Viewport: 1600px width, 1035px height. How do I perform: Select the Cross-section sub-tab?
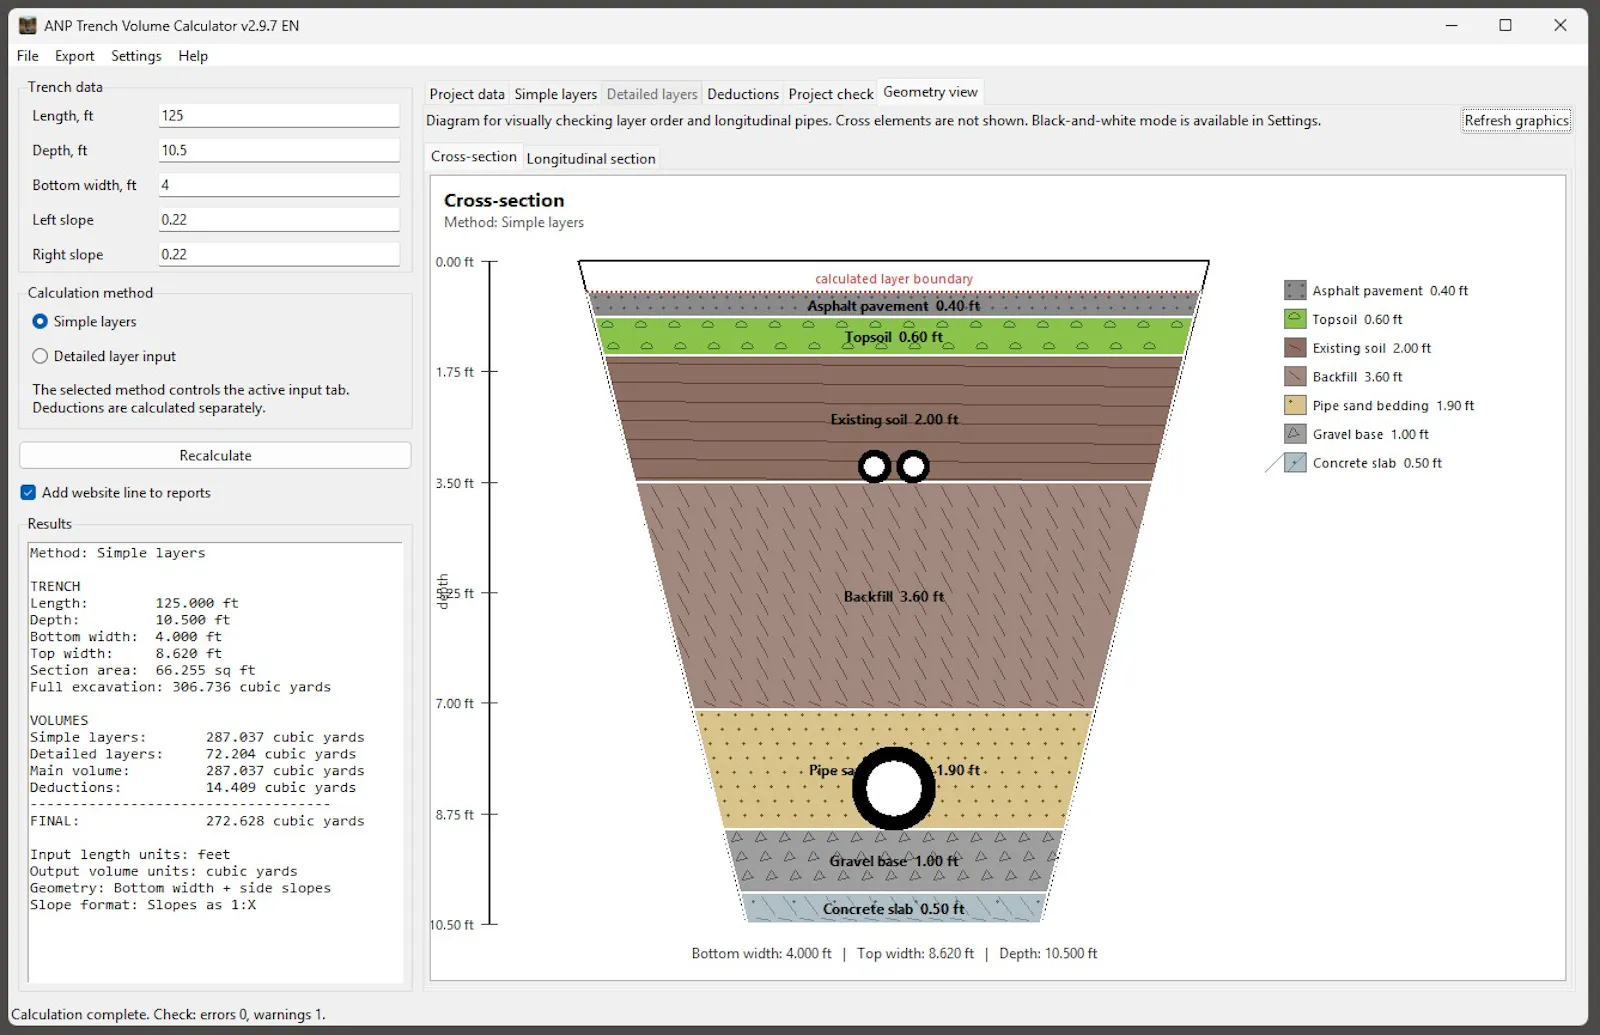(474, 156)
